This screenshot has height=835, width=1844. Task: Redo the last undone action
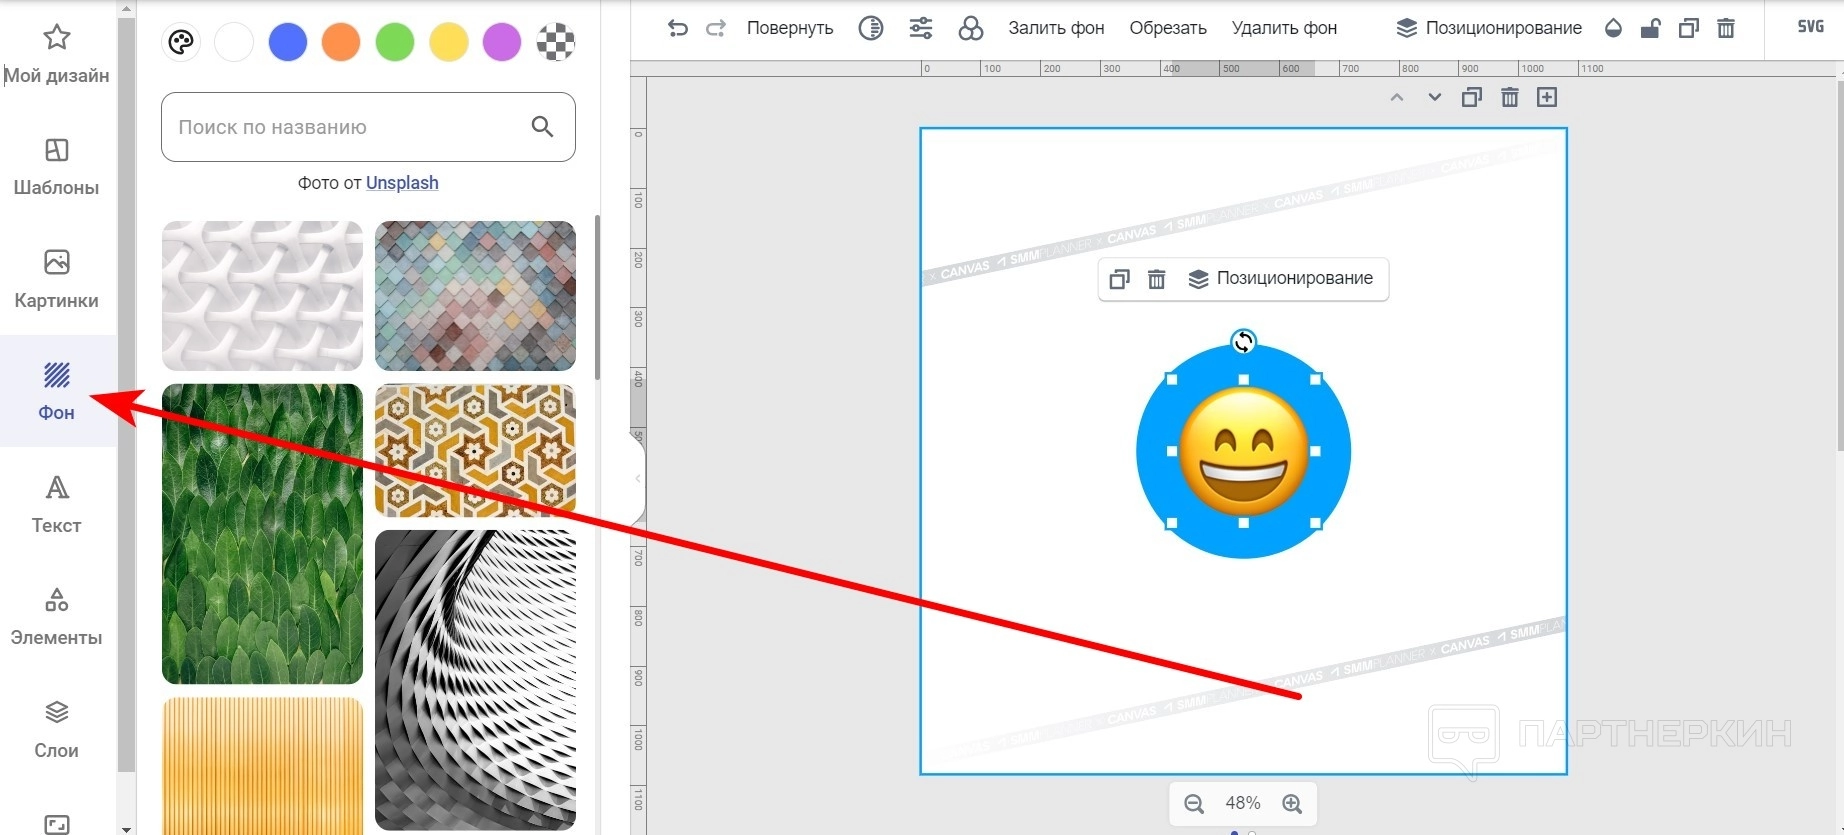coord(716,28)
